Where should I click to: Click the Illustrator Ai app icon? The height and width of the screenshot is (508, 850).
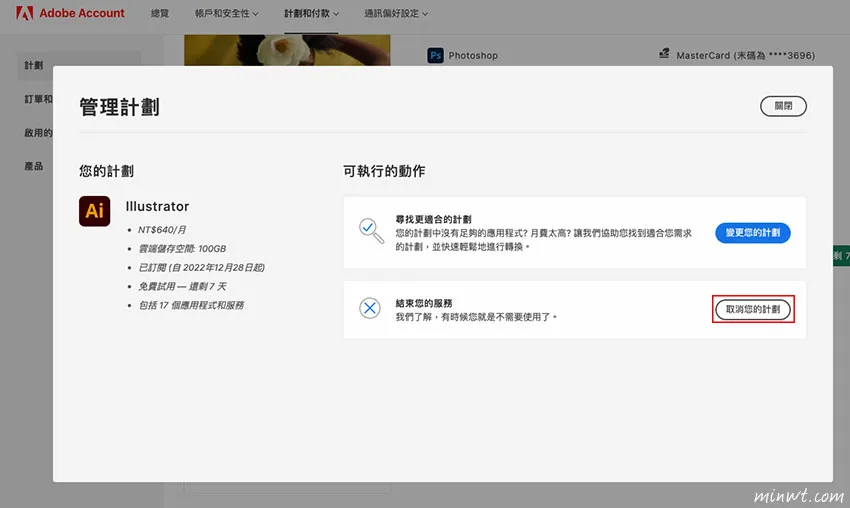click(x=95, y=211)
